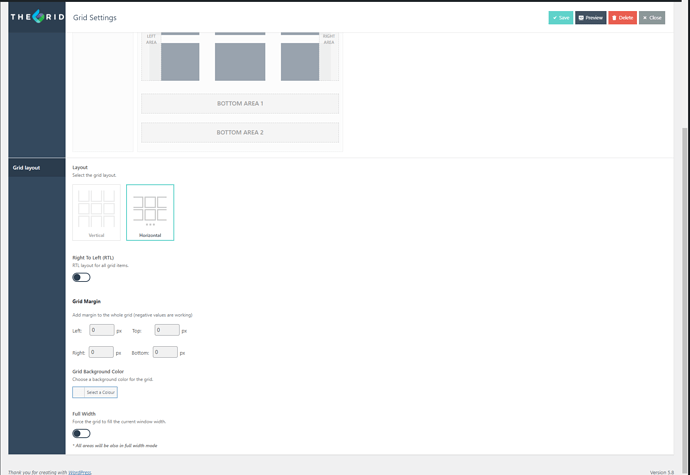Enable the Right To Left (RTL) toggle
Screen dimensions: 690x475
(x=81, y=277)
